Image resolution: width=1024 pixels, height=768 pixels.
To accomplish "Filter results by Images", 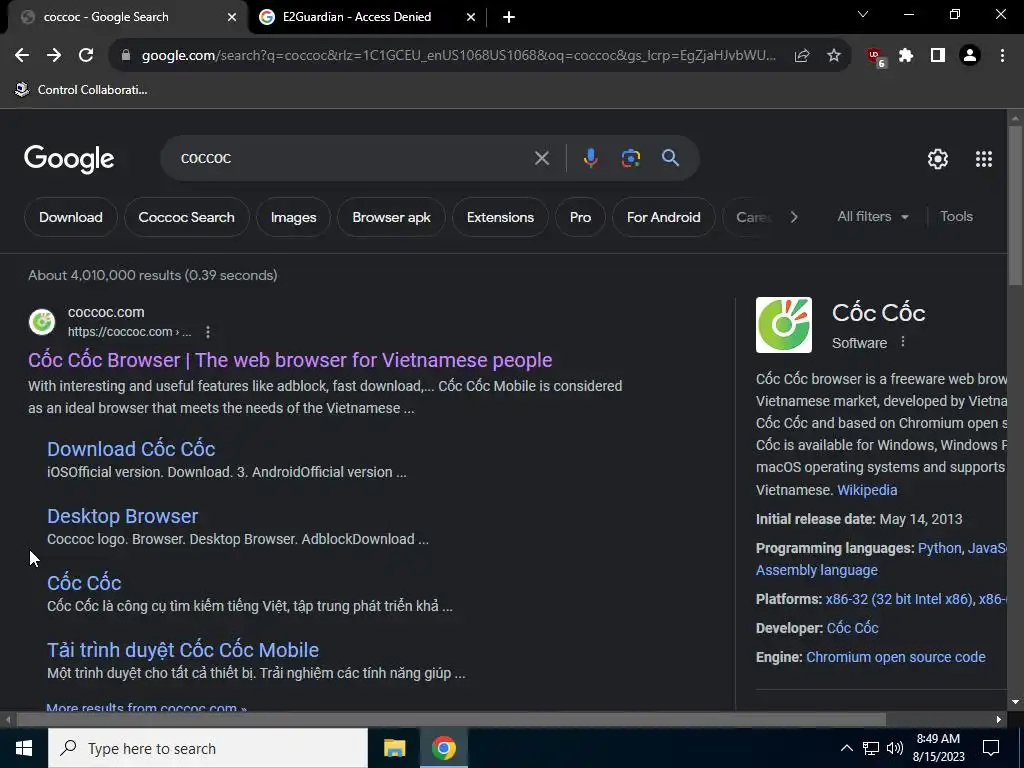I will 293,217.
